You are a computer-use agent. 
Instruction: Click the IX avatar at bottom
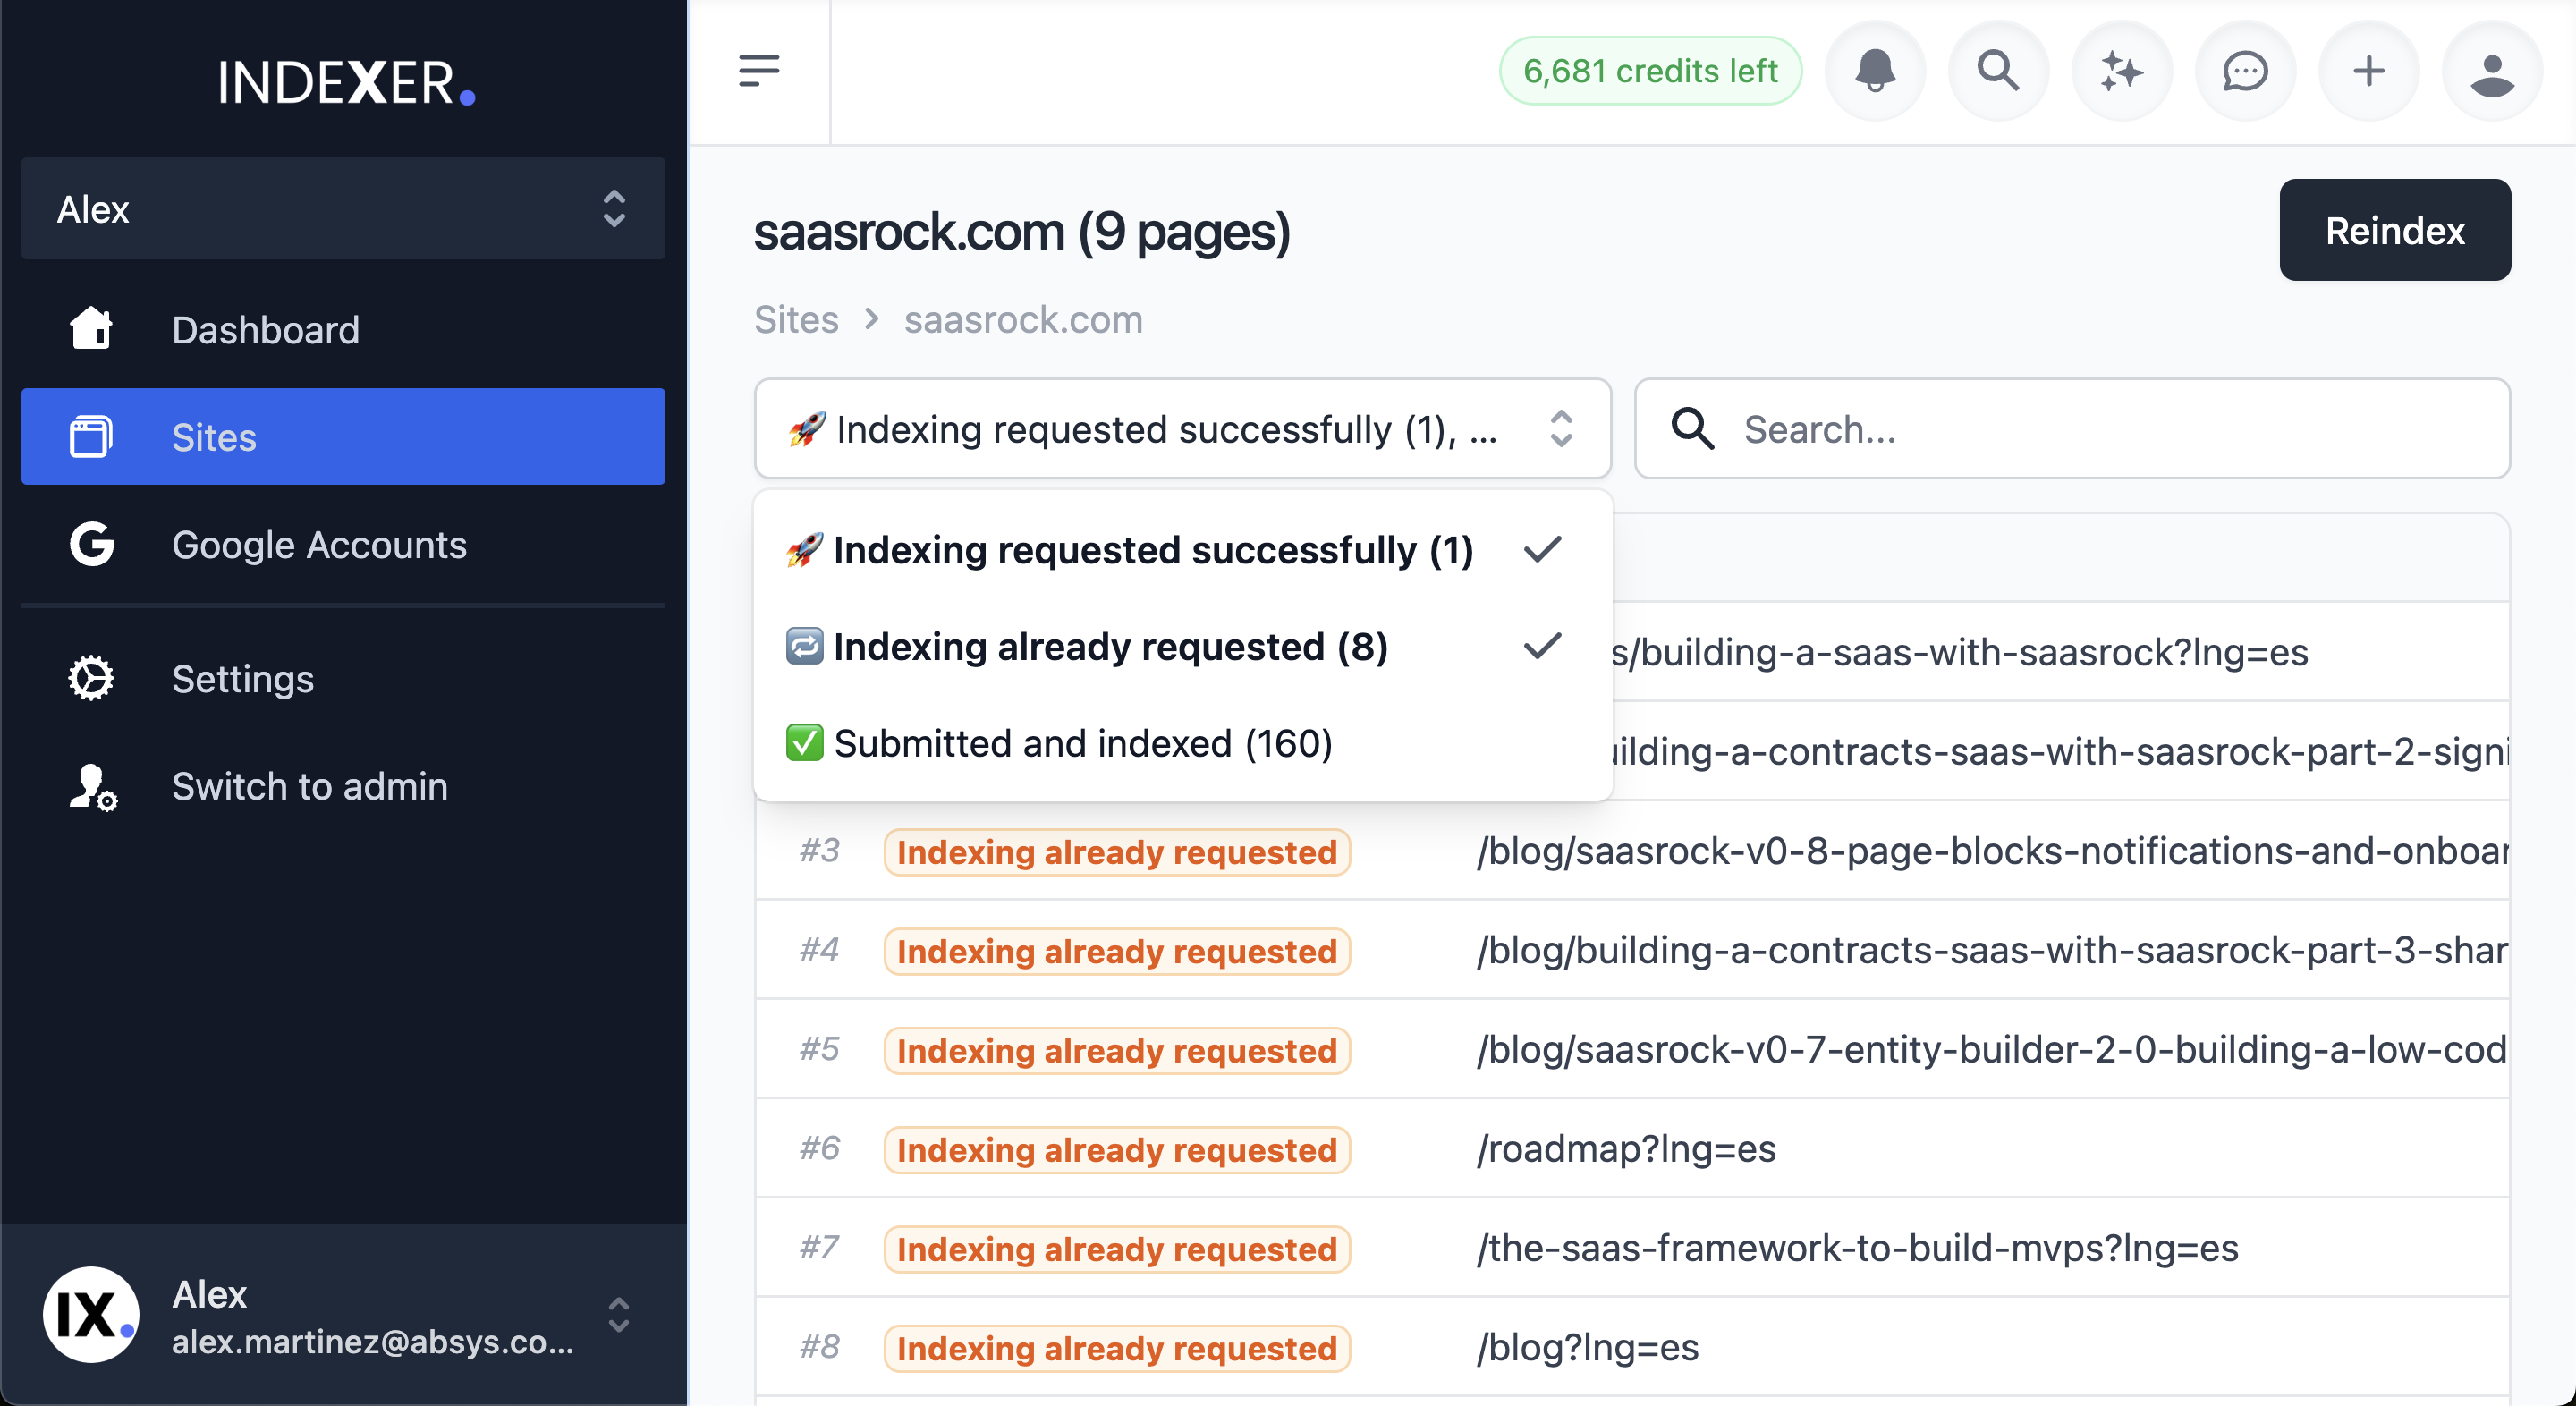pyautogui.click(x=91, y=1314)
